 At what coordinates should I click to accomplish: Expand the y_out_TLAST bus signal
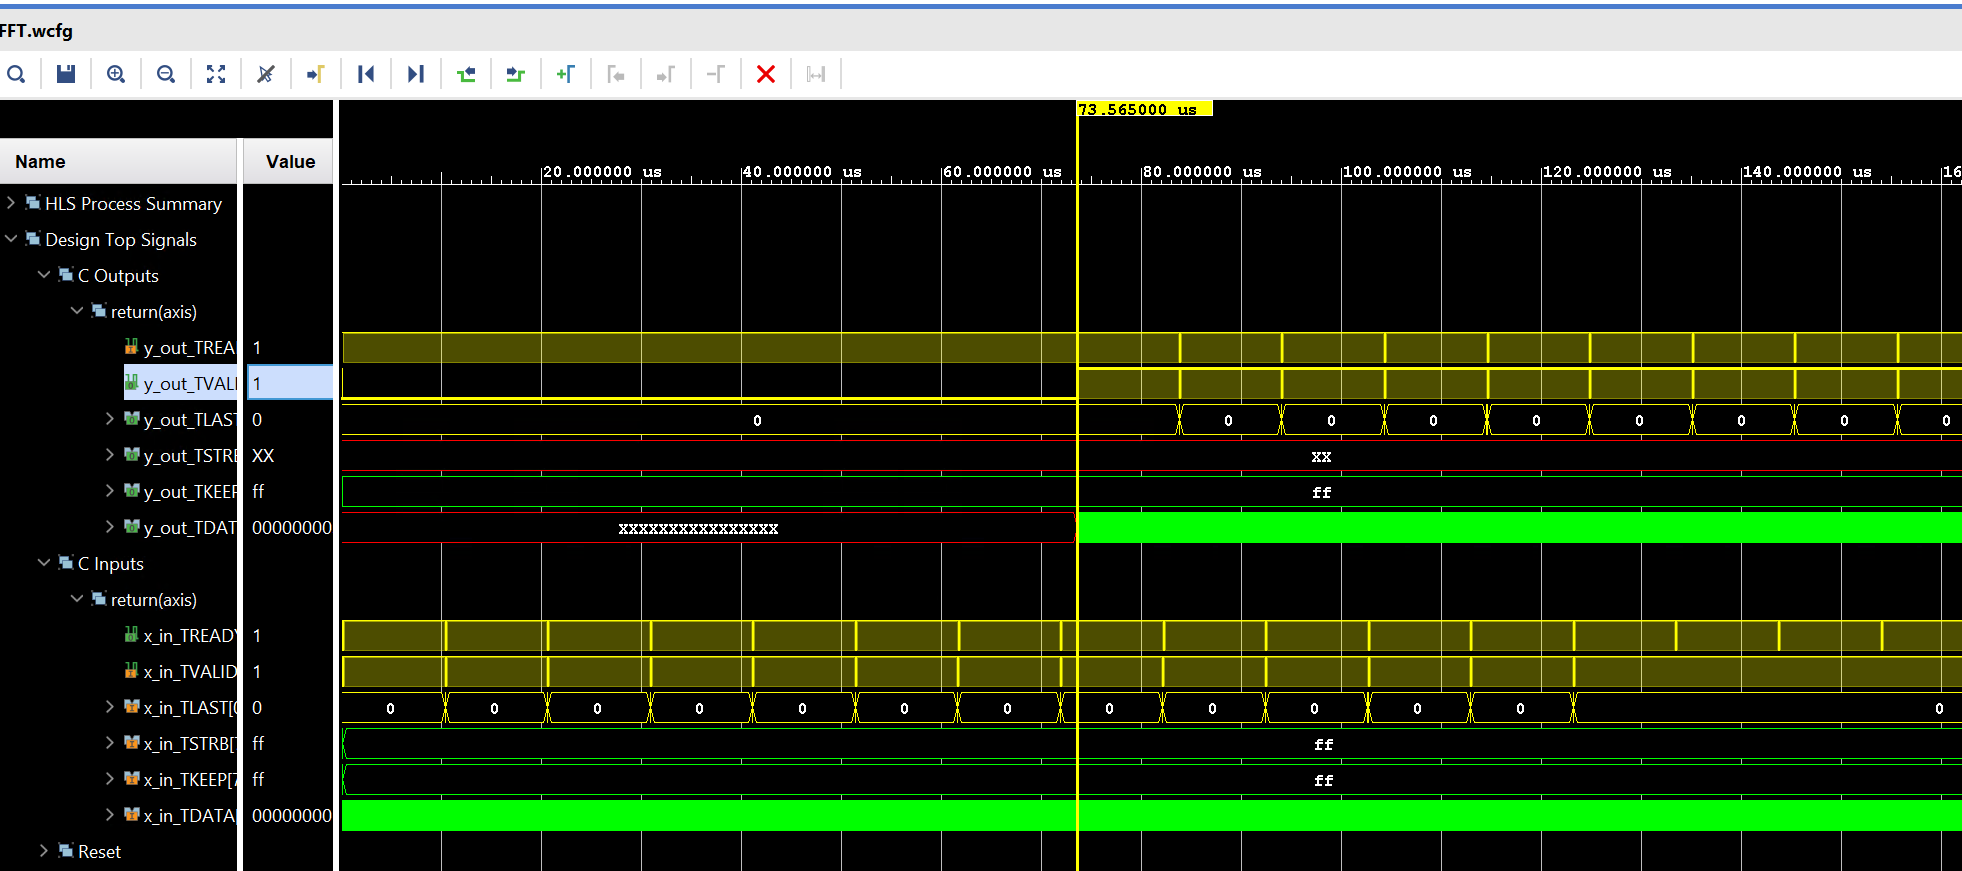(x=110, y=419)
